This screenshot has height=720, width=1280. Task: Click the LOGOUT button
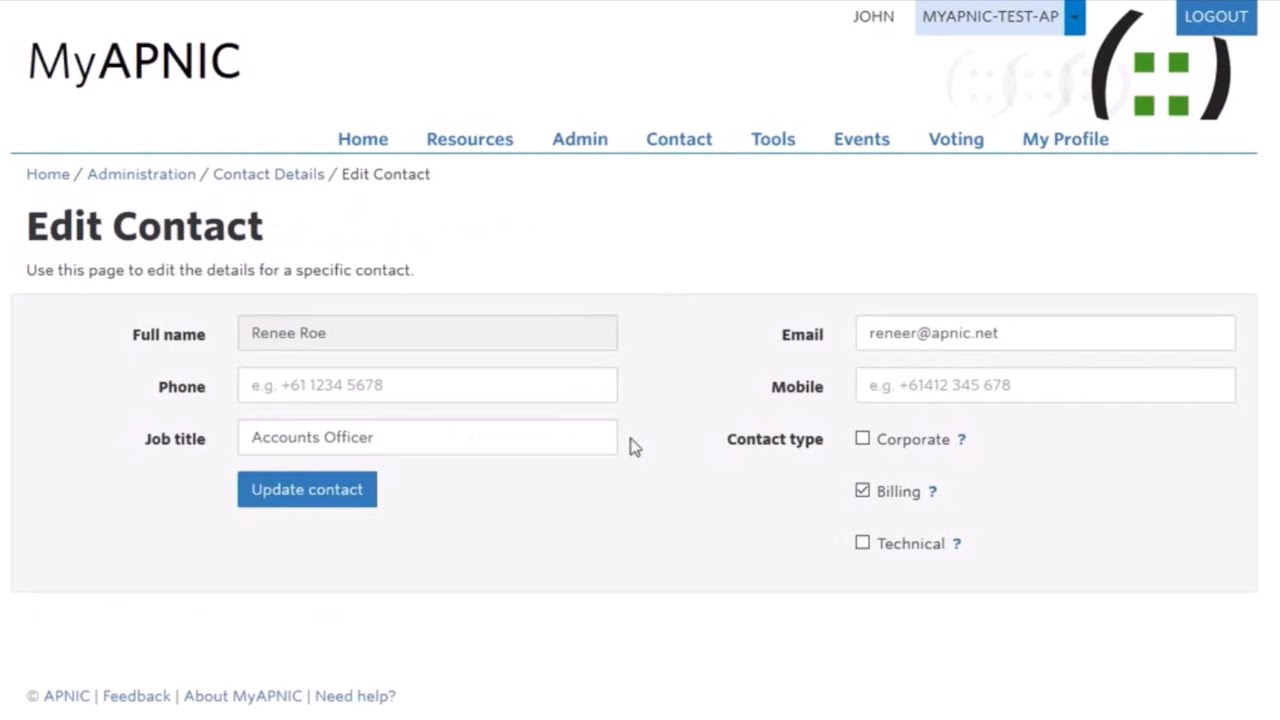click(1216, 17)
